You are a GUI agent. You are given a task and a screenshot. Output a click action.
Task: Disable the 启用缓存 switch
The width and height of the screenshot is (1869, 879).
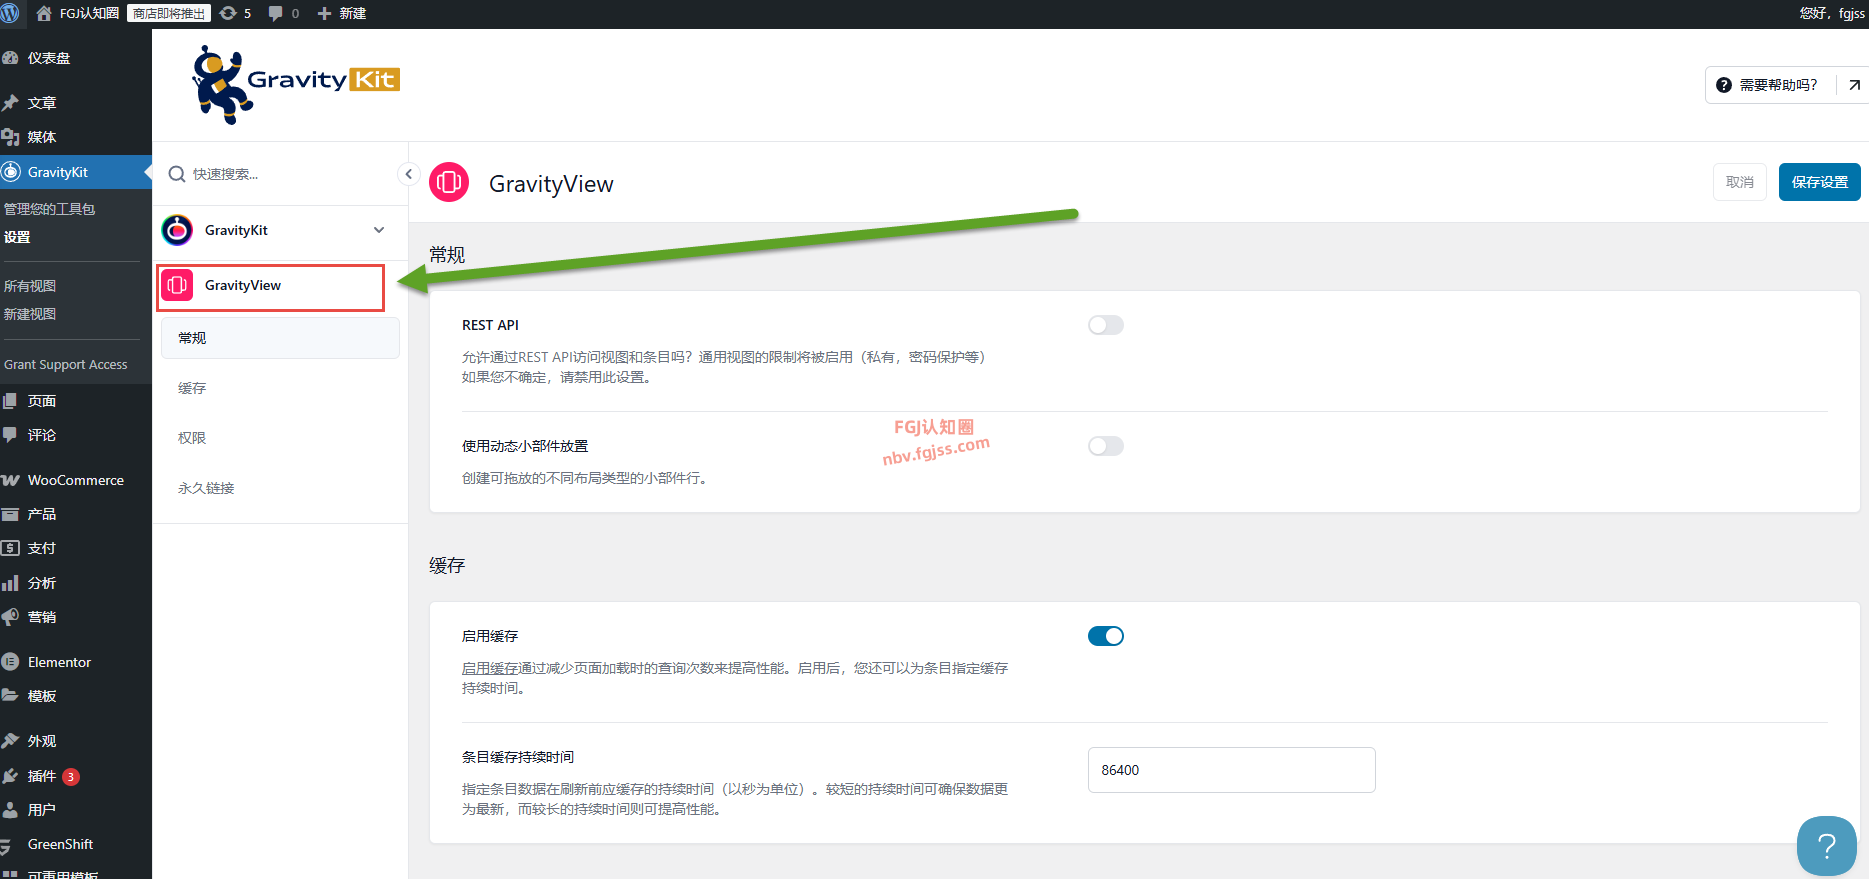coord(1106,636)
